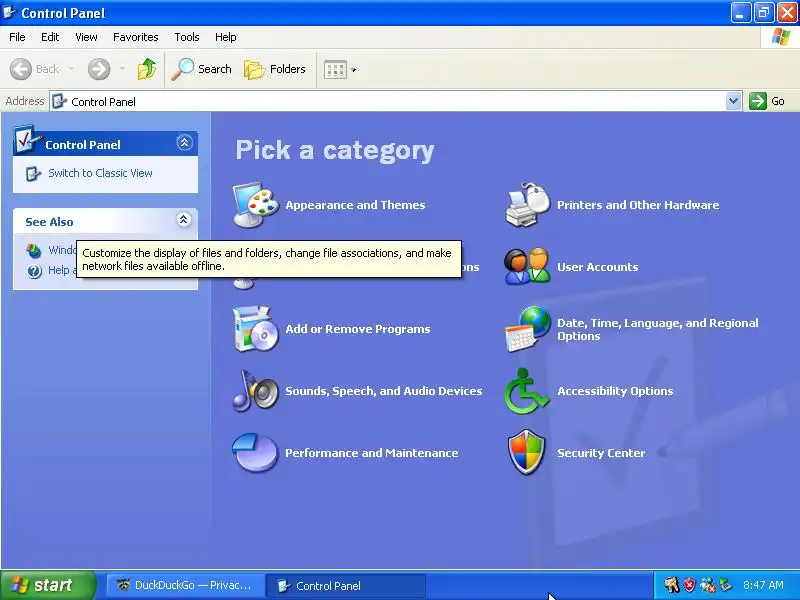Click the Performance and Maintenance pie chart icon
The height and width of the screenshot is (600, 800).
(x=255, y=453)
